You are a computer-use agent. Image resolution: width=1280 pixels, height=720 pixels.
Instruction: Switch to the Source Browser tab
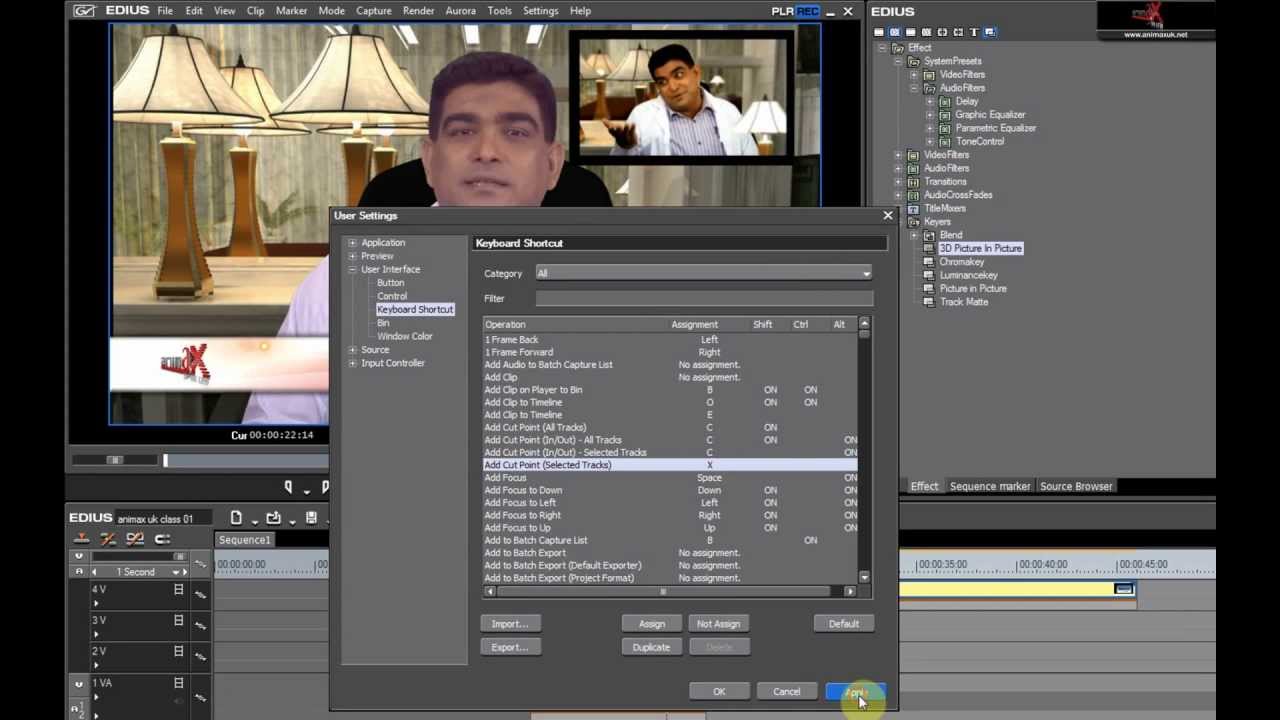point(1076,486)
